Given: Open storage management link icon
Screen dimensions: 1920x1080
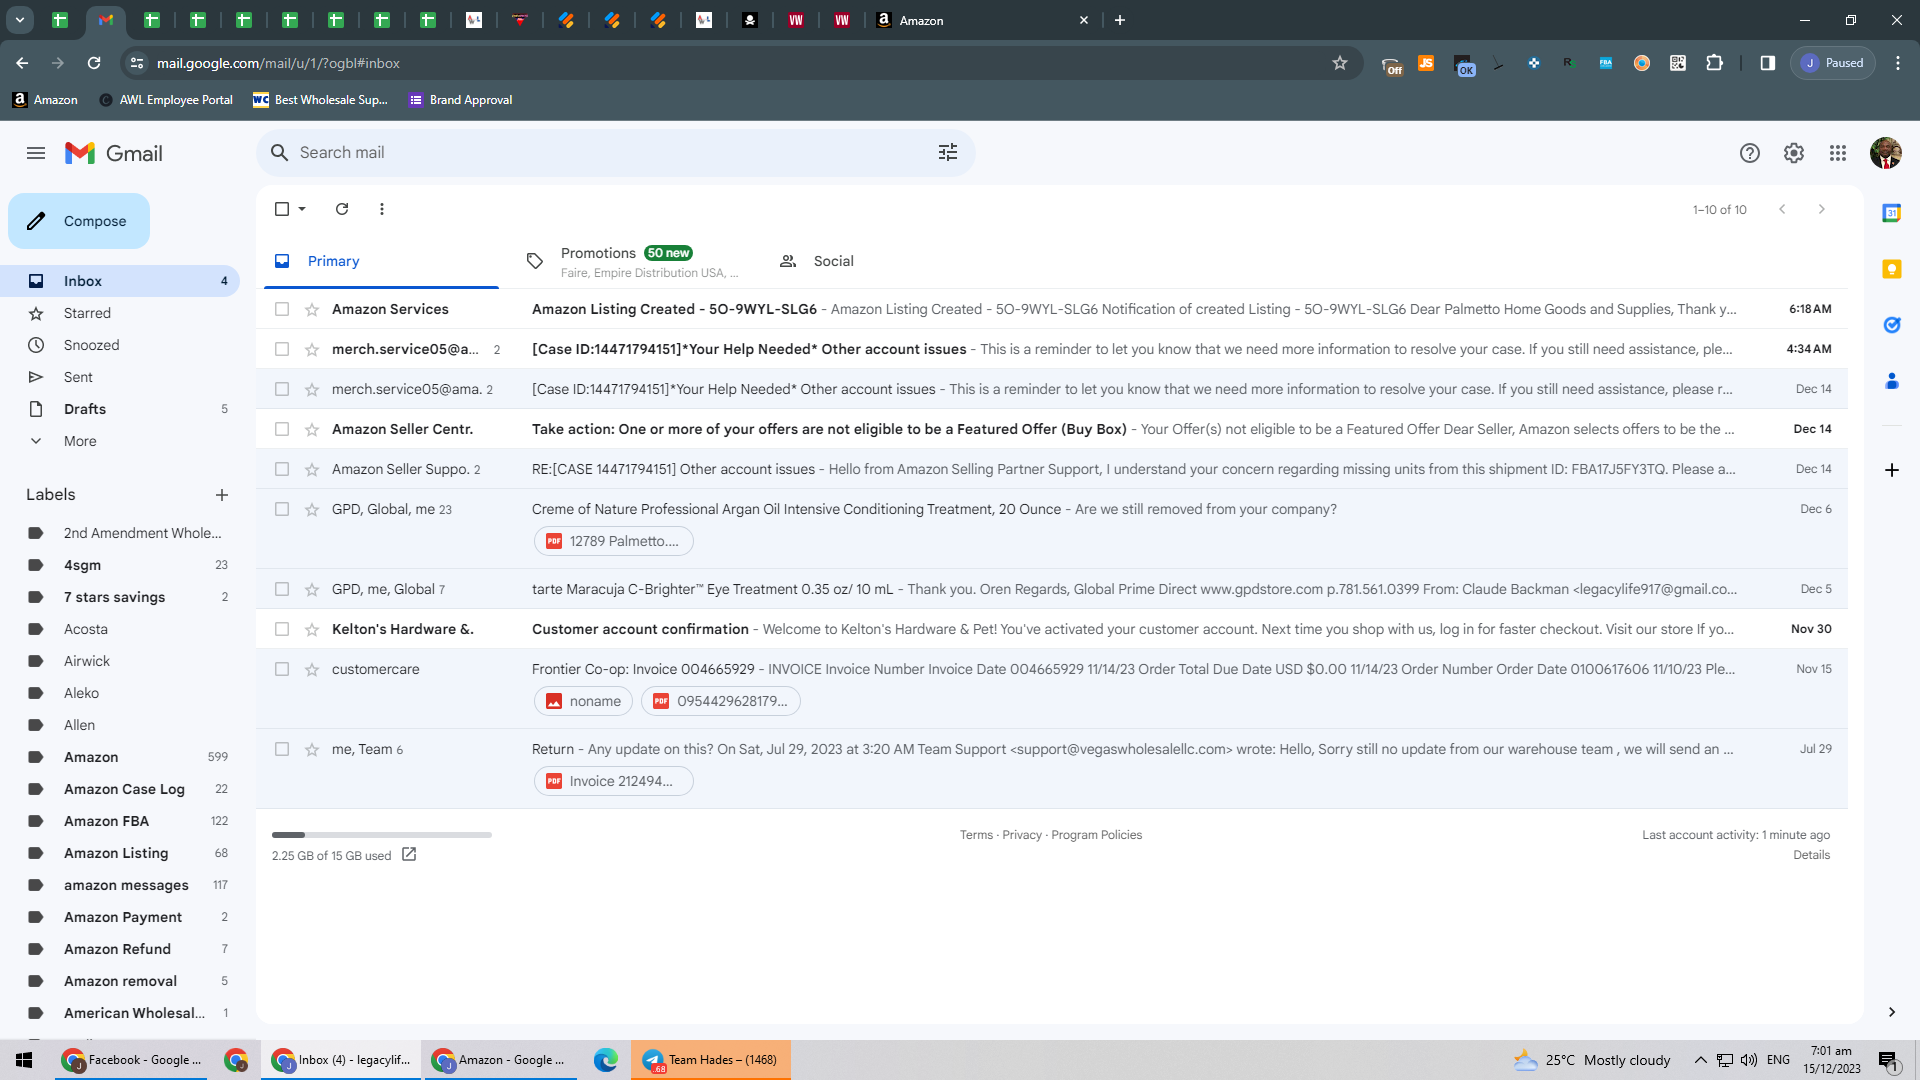Looking at the screenshot, I should 409,855.
